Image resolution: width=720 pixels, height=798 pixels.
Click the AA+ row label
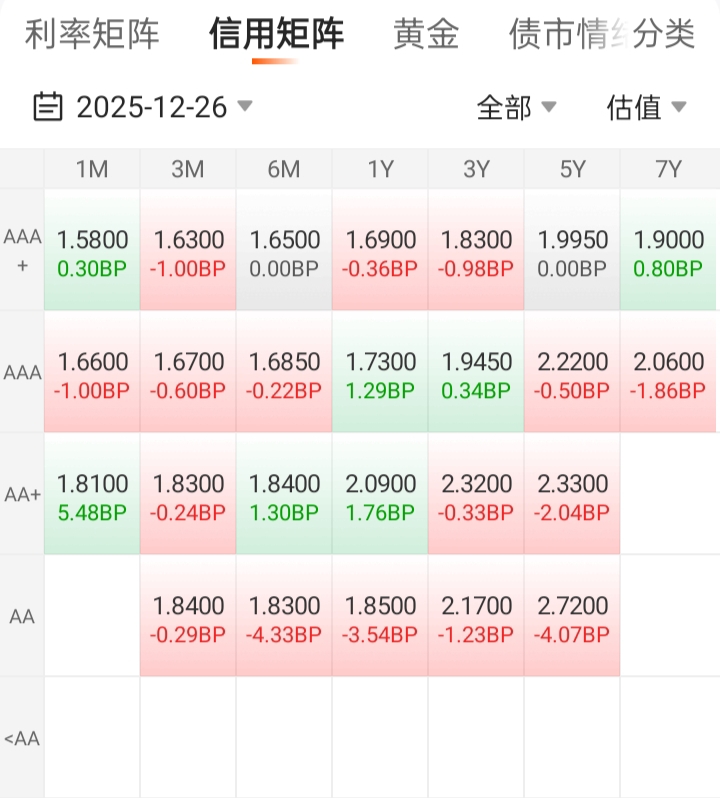coord(22,493)
